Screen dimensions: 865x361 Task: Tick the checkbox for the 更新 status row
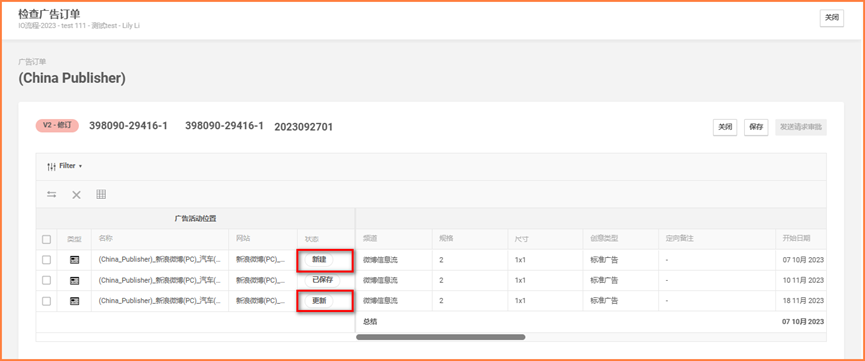point(46,301)
